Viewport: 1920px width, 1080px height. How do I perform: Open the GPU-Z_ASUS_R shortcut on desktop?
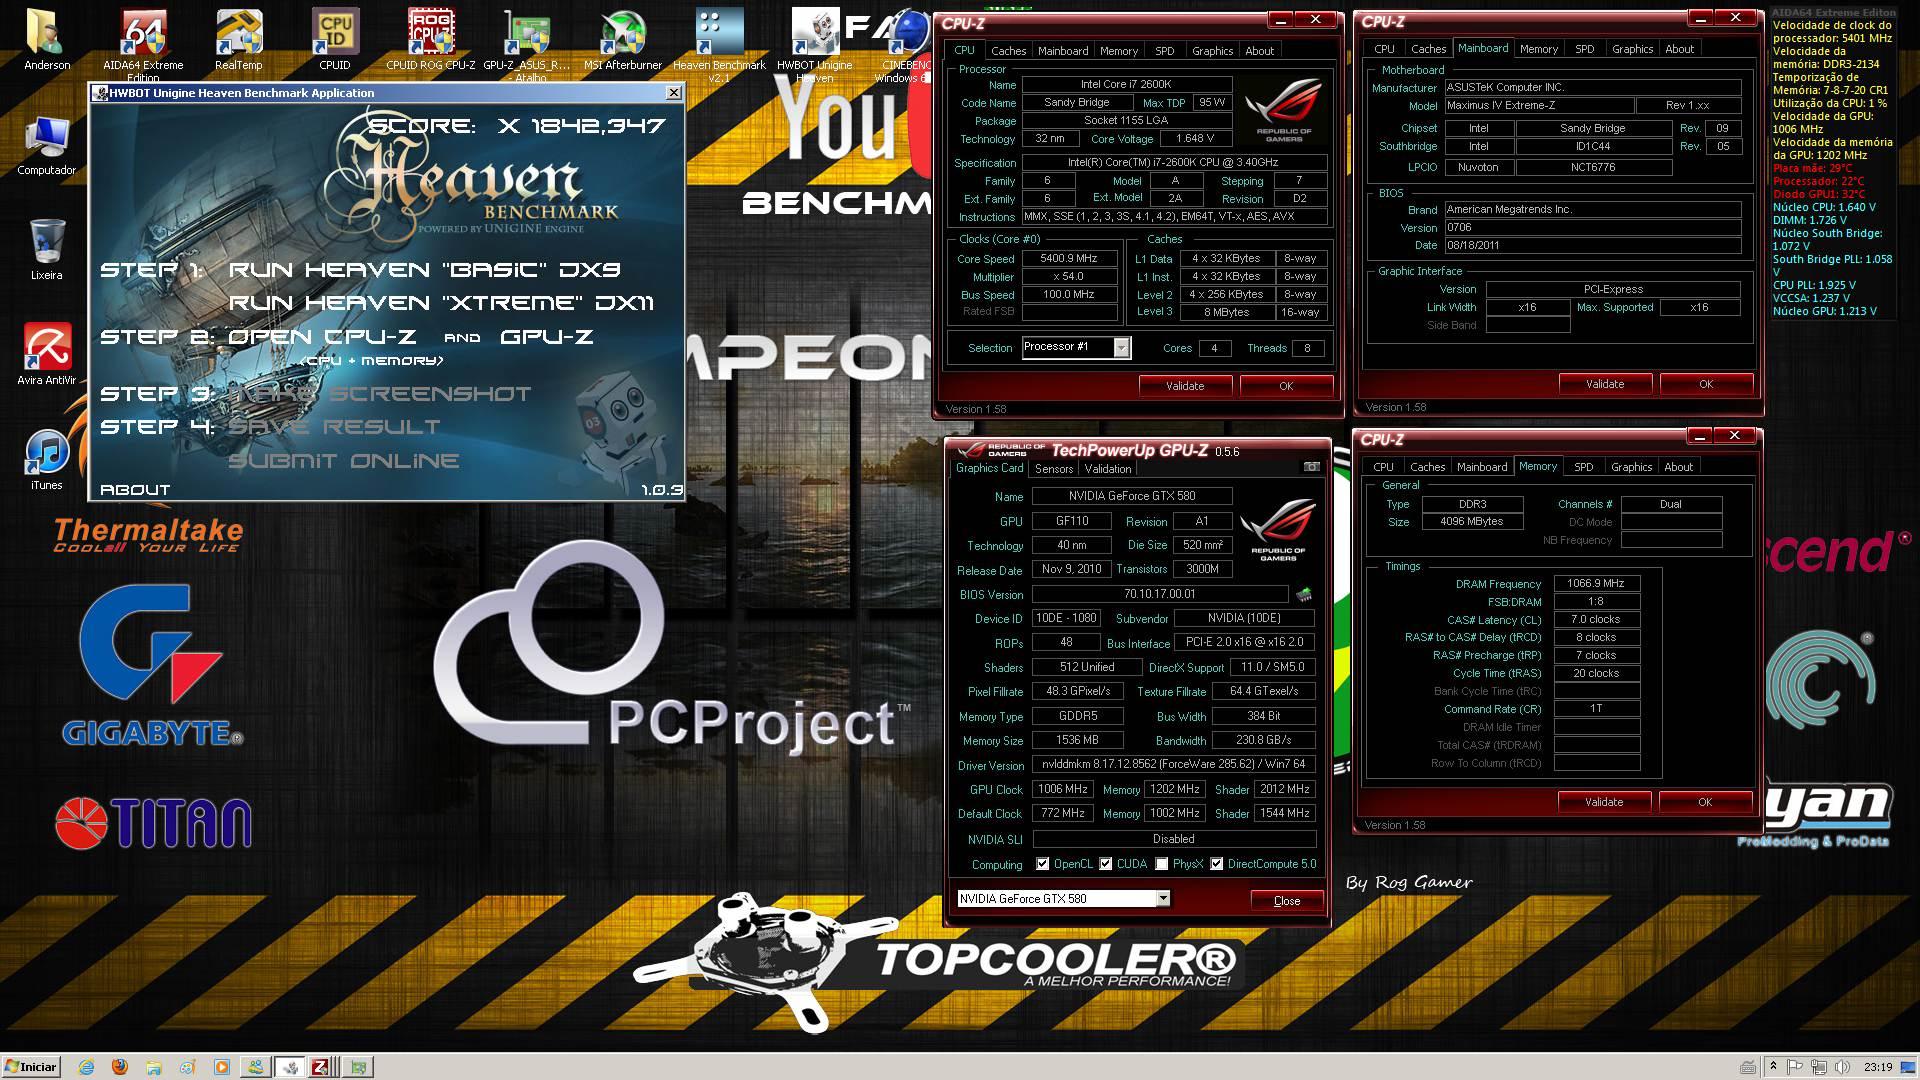[x=527, y=45]
